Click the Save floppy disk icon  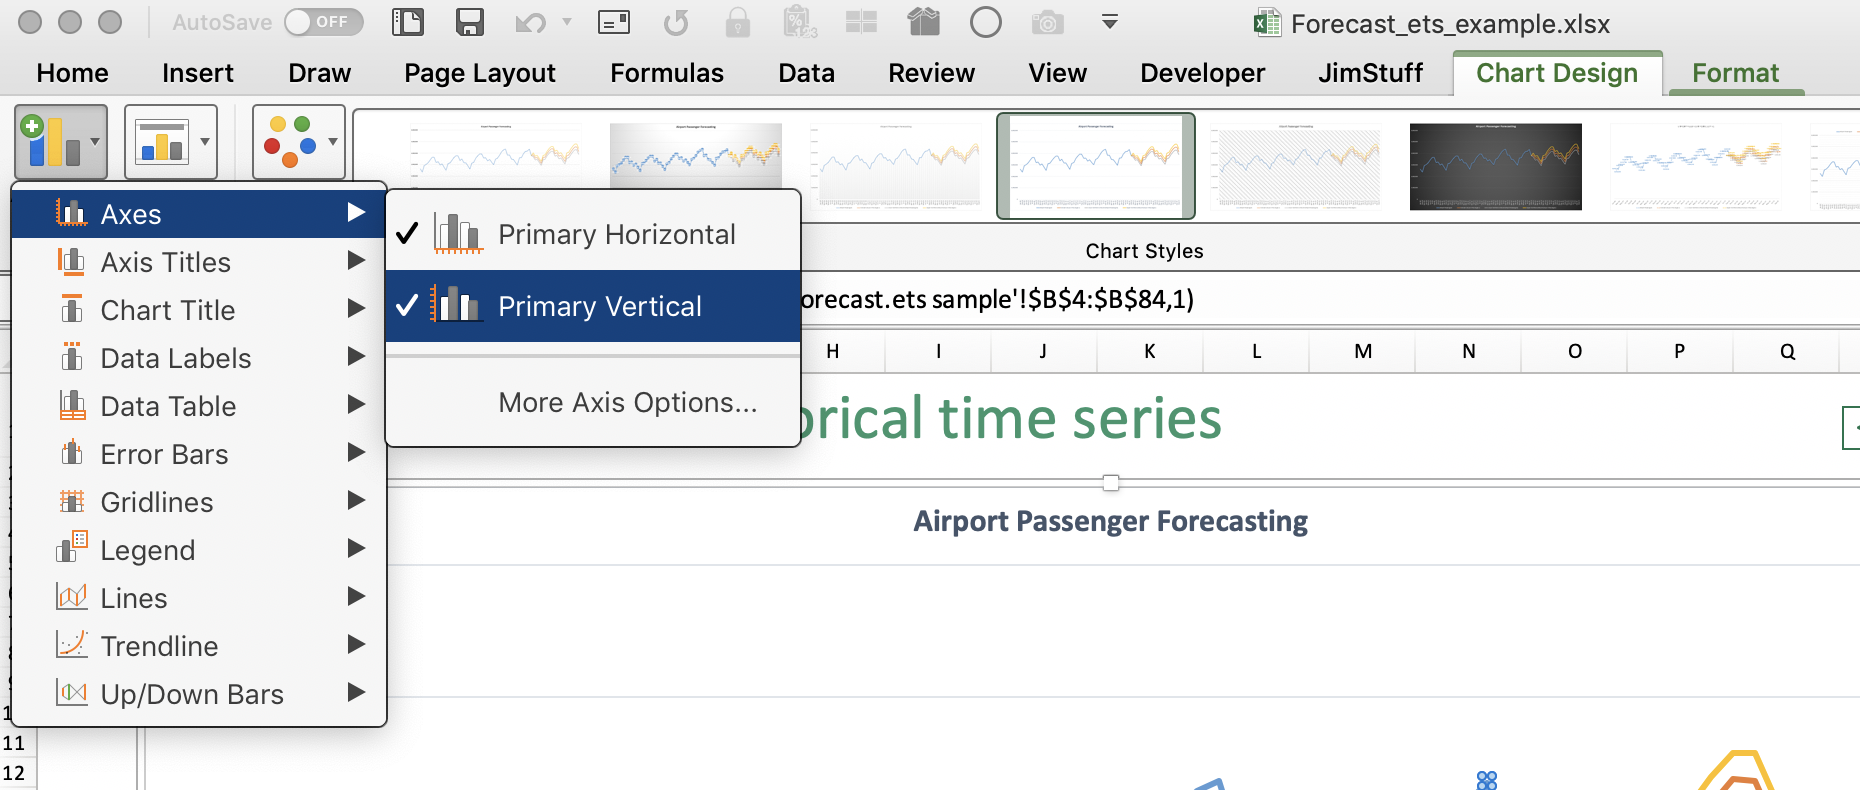click(x=469, y=22)
